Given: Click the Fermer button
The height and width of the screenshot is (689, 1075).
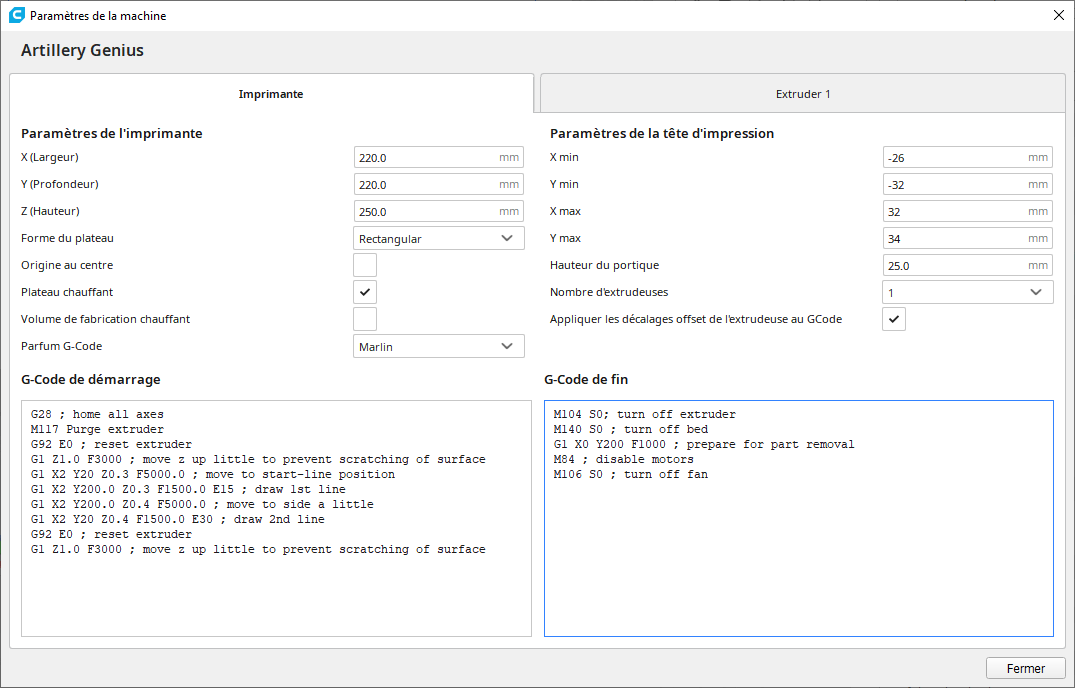Looking at the screenshot, I should [1026, 668].
